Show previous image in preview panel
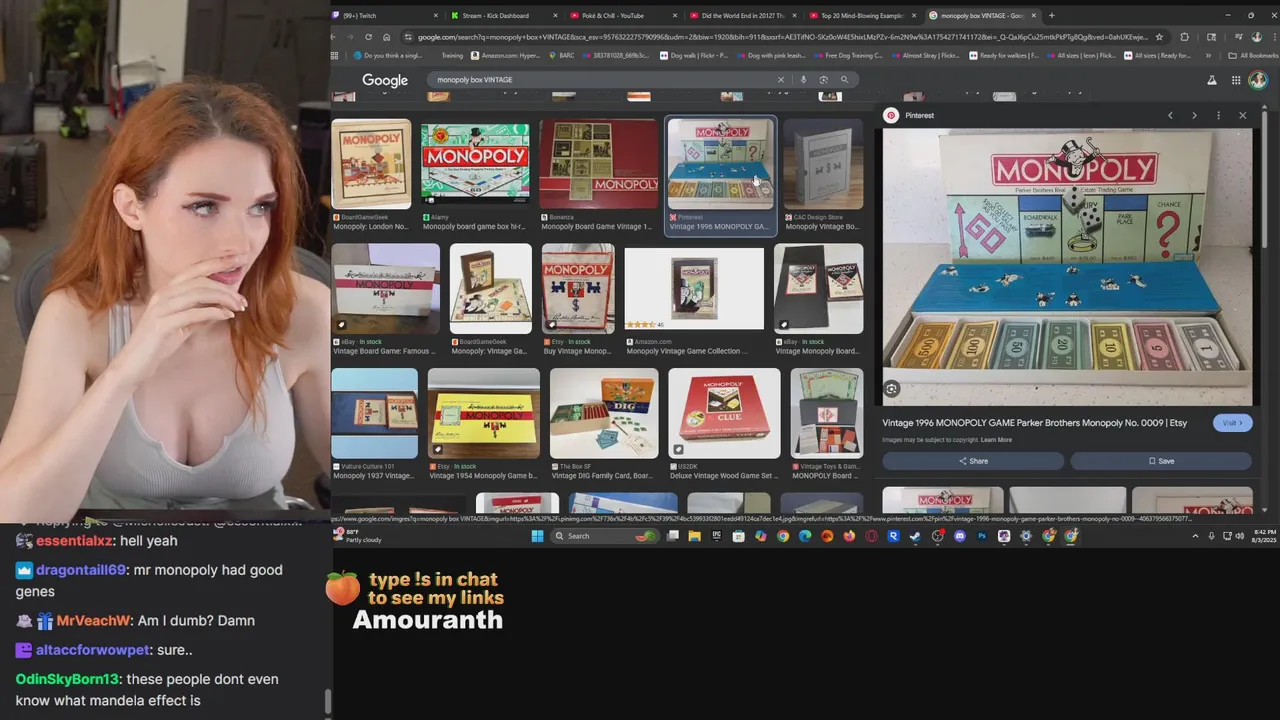This screenshot has width=1280, height=720. click(x=1170, y=116)
